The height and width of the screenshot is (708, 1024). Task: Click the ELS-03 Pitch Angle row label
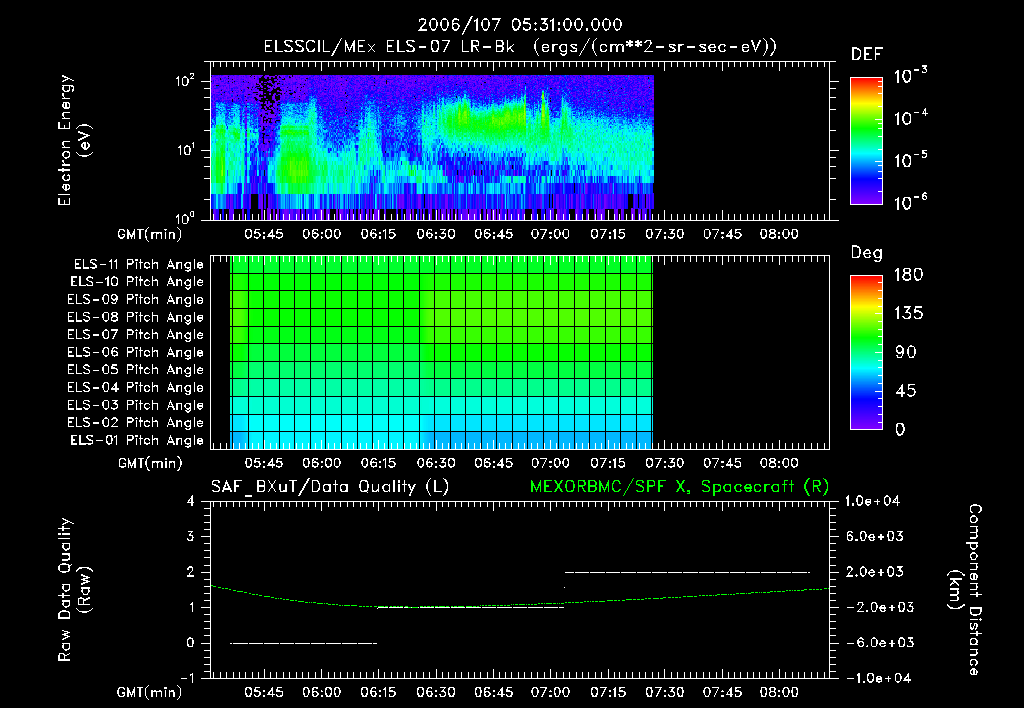pos(136,405)
